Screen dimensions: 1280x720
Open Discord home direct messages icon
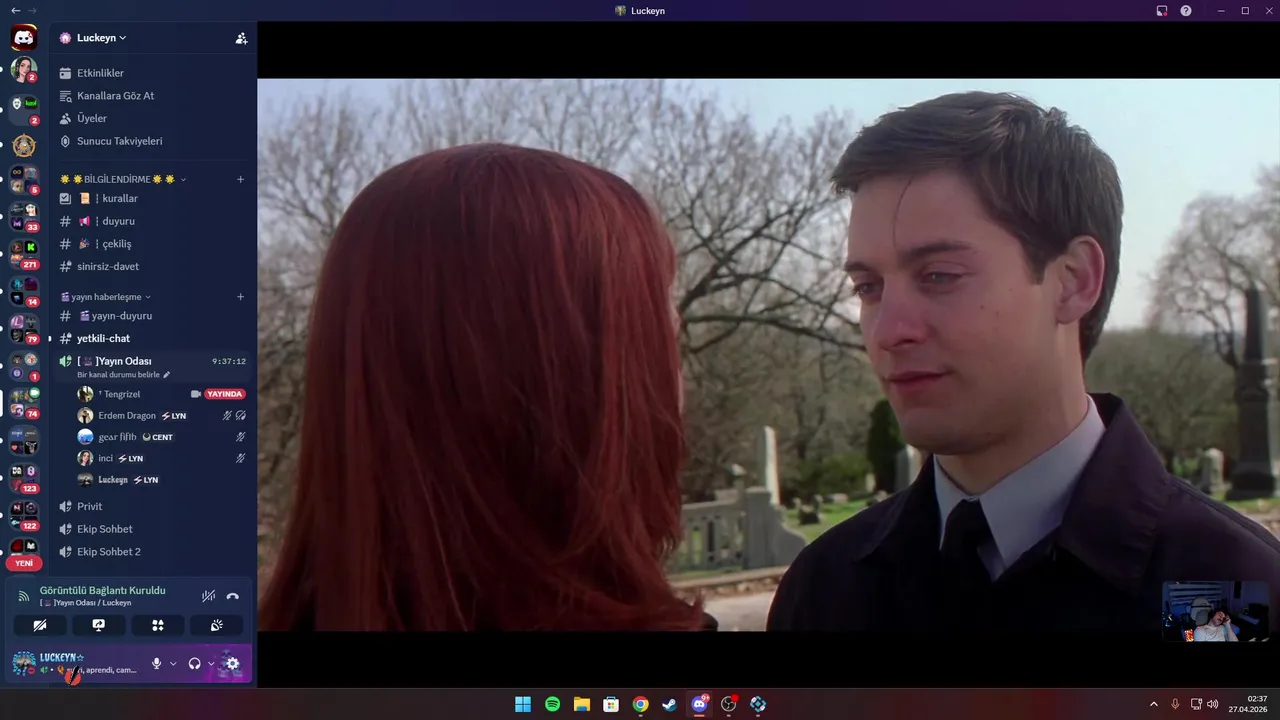pos(24,38)
